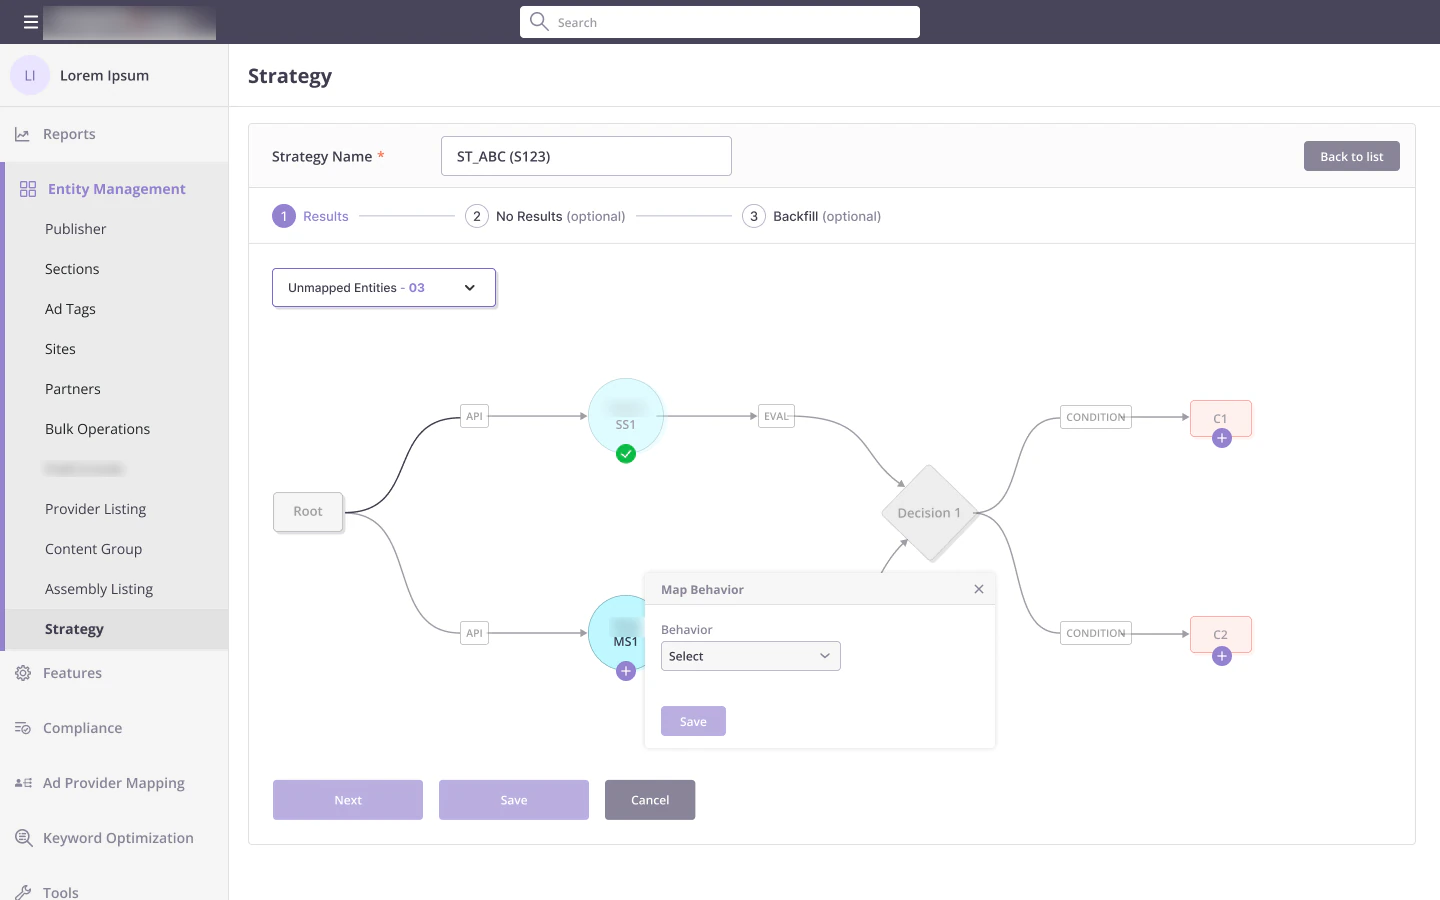Go to step 2 No Results
The width and height of the screenshot is (1440, 900).
point(545,216)
